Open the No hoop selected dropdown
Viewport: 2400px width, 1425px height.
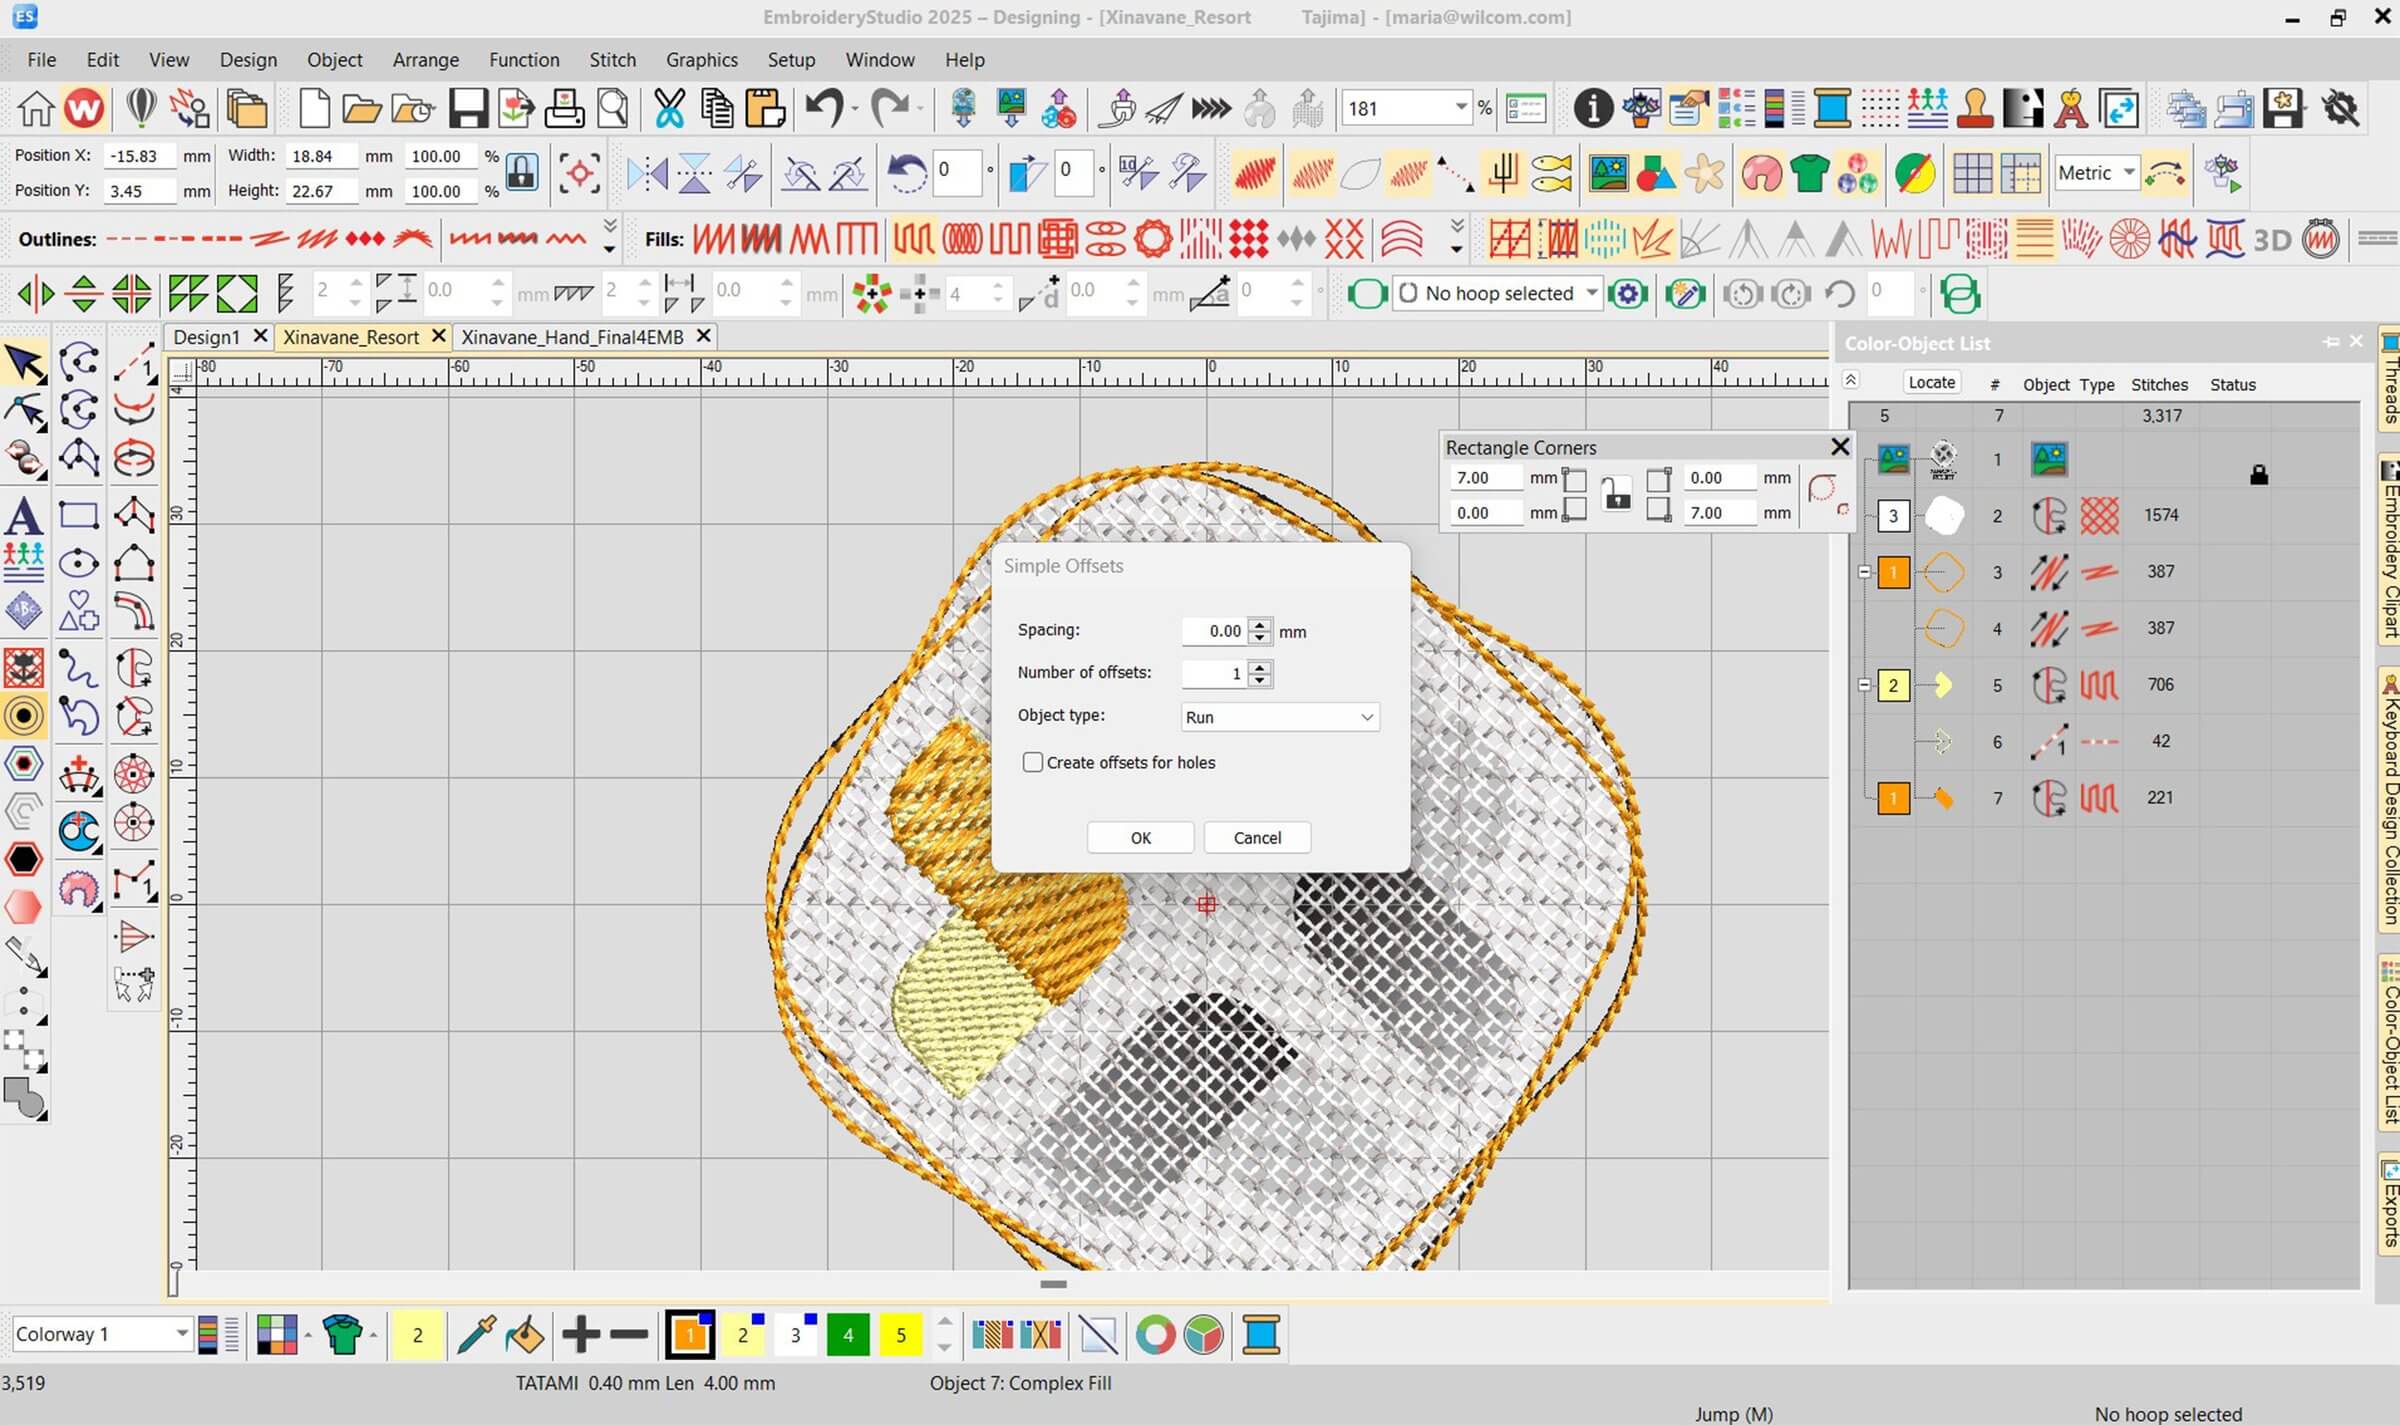coord(1591,293)
